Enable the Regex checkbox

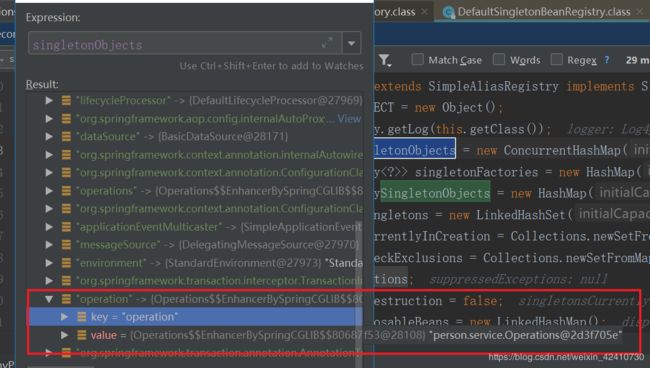point(556,60)
